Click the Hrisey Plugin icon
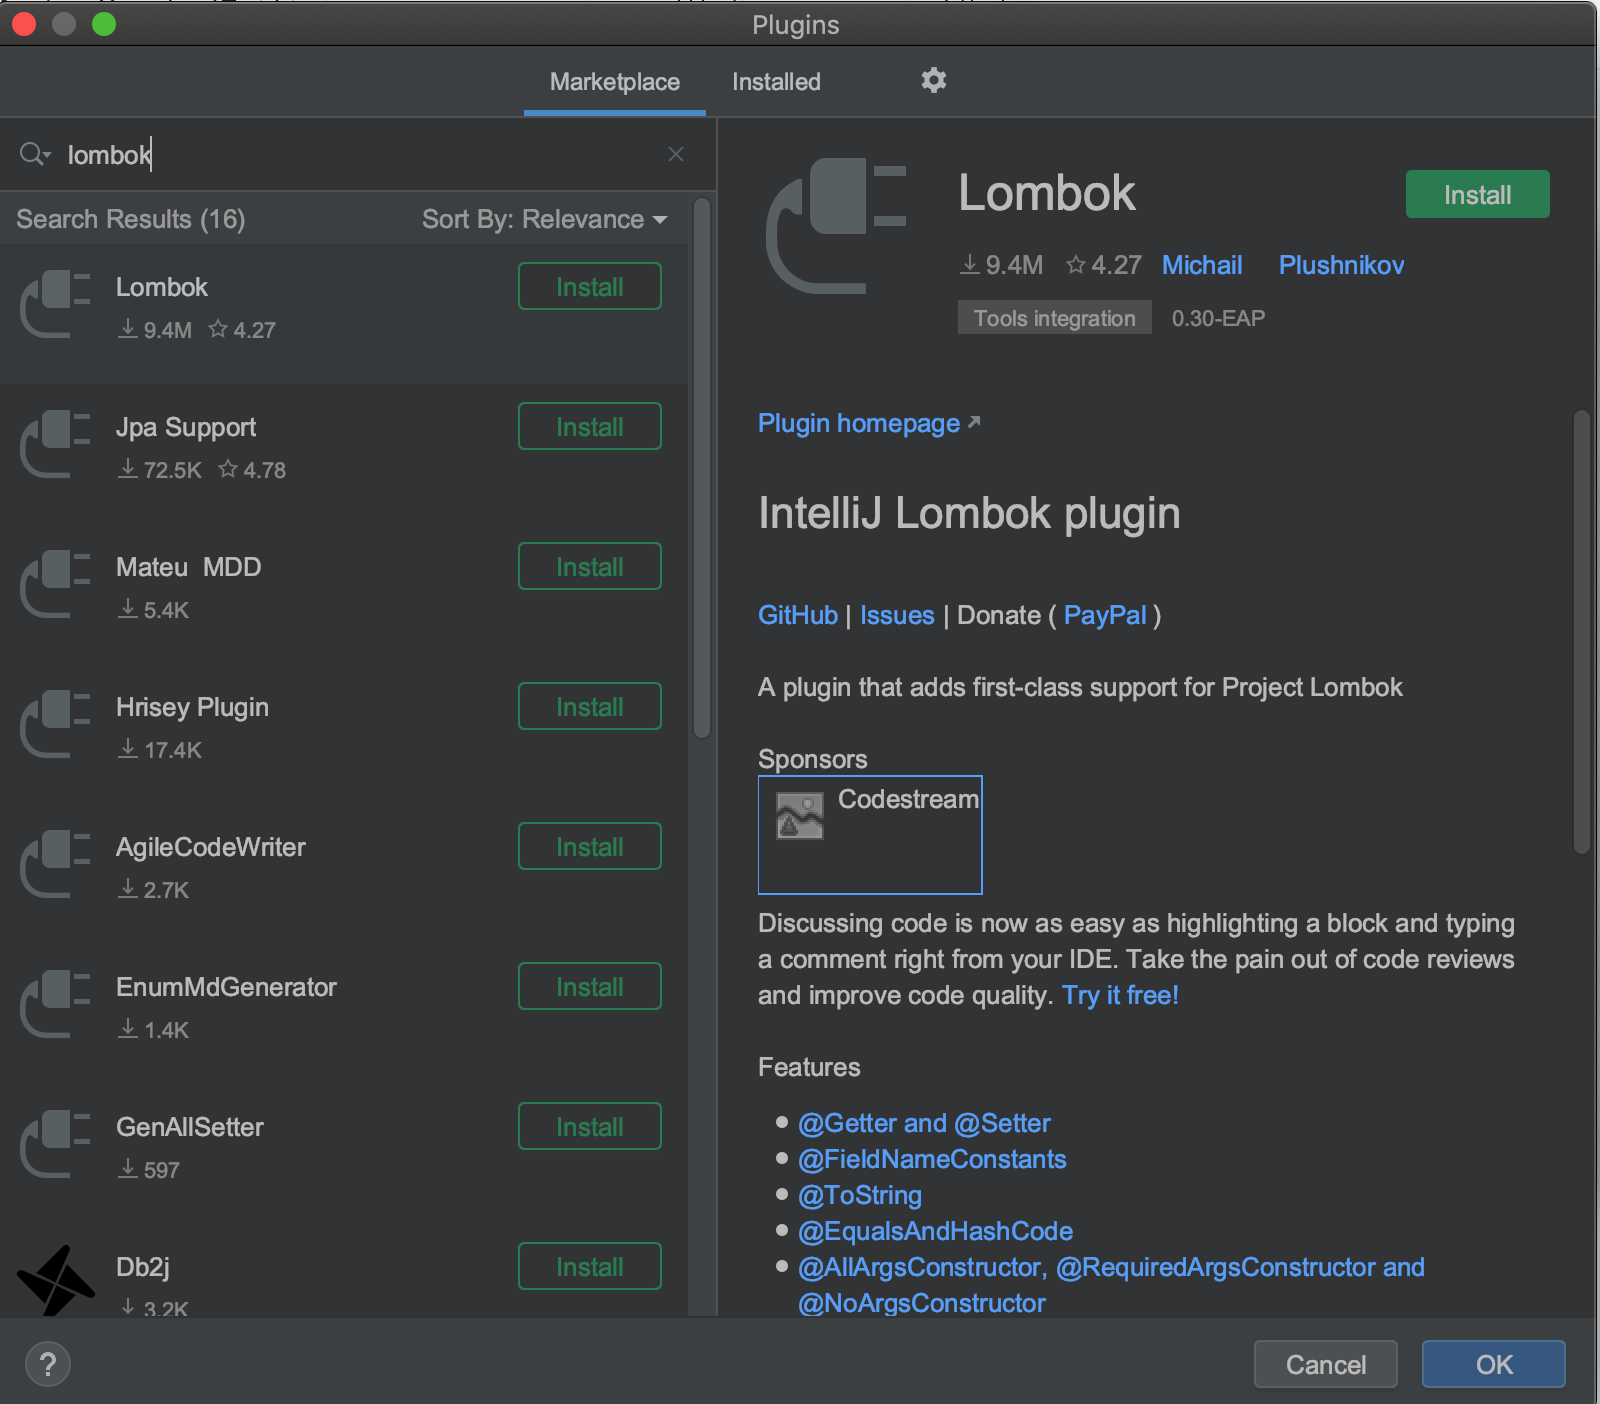Viewport: 1600px width, 1404px height. [x=56, y=725]
